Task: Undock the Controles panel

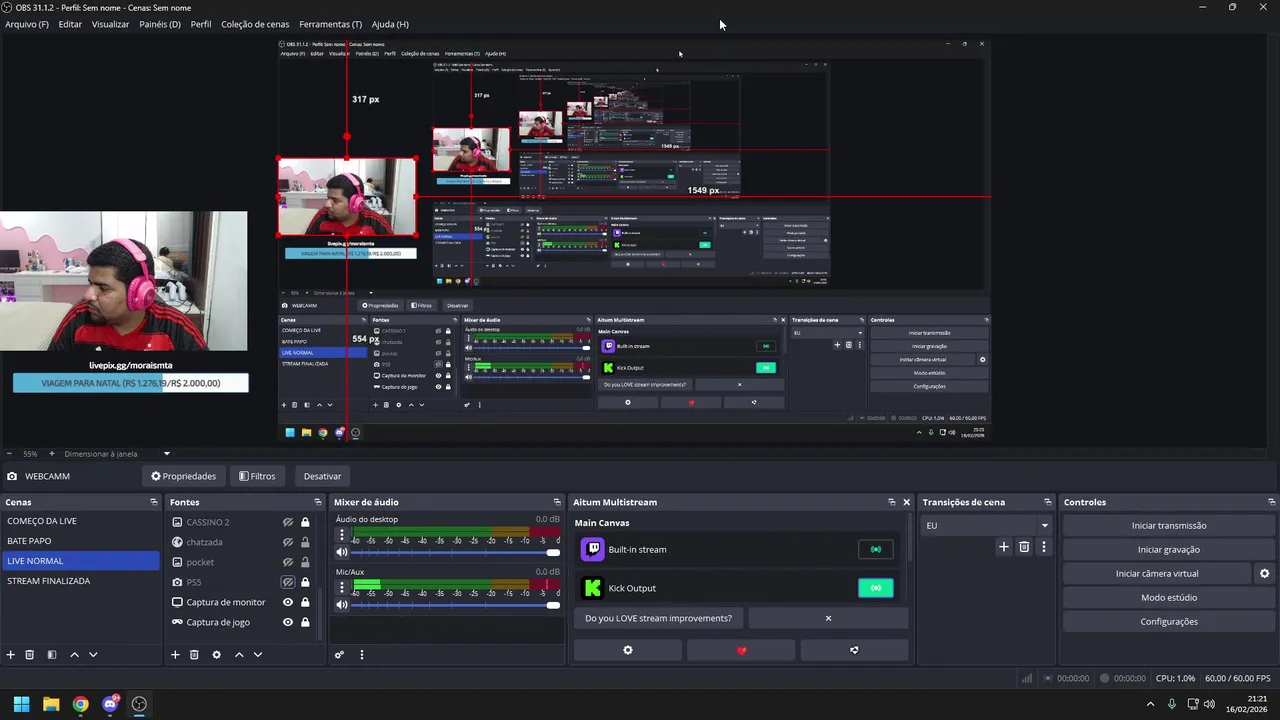Action: (x=1272, y=502)
